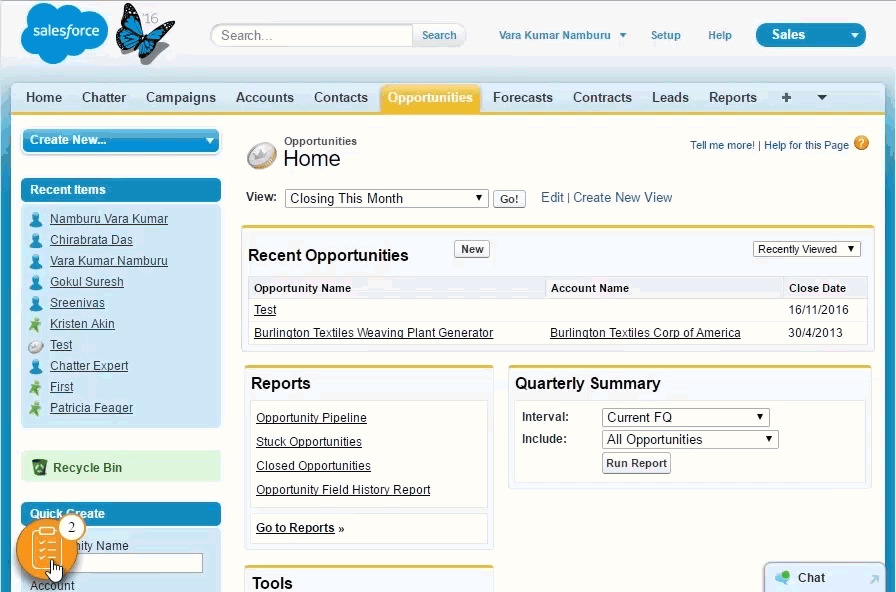Open Help for this Page link
The image size is (896, 592).
click(x=806, y=145)
